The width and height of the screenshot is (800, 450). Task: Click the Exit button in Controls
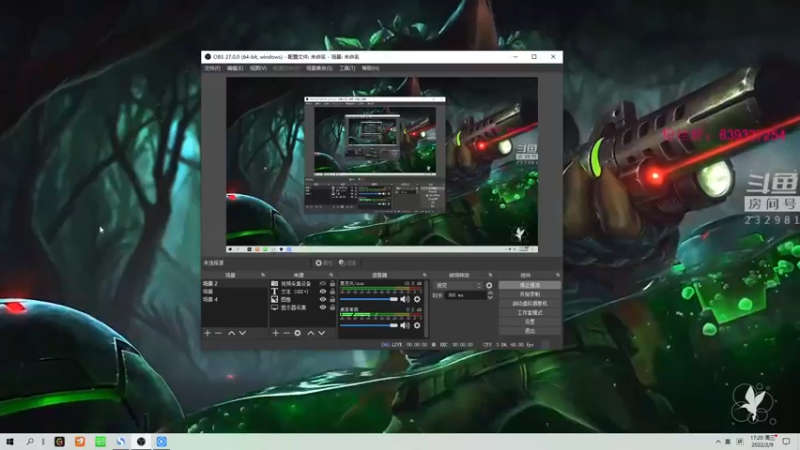[530, 331]
